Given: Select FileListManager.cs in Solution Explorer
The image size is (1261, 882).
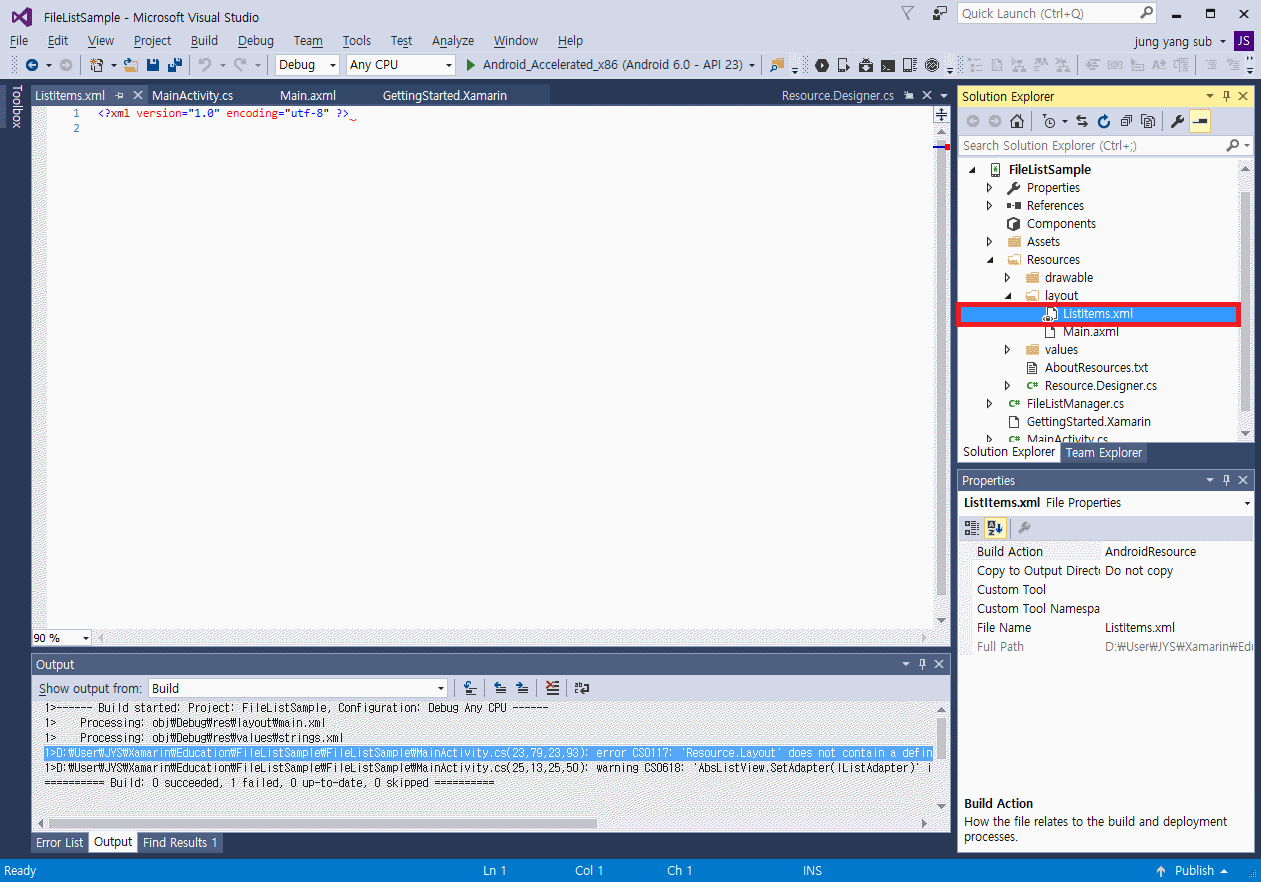Looking at the screenshot, I should pos(1075,404).
